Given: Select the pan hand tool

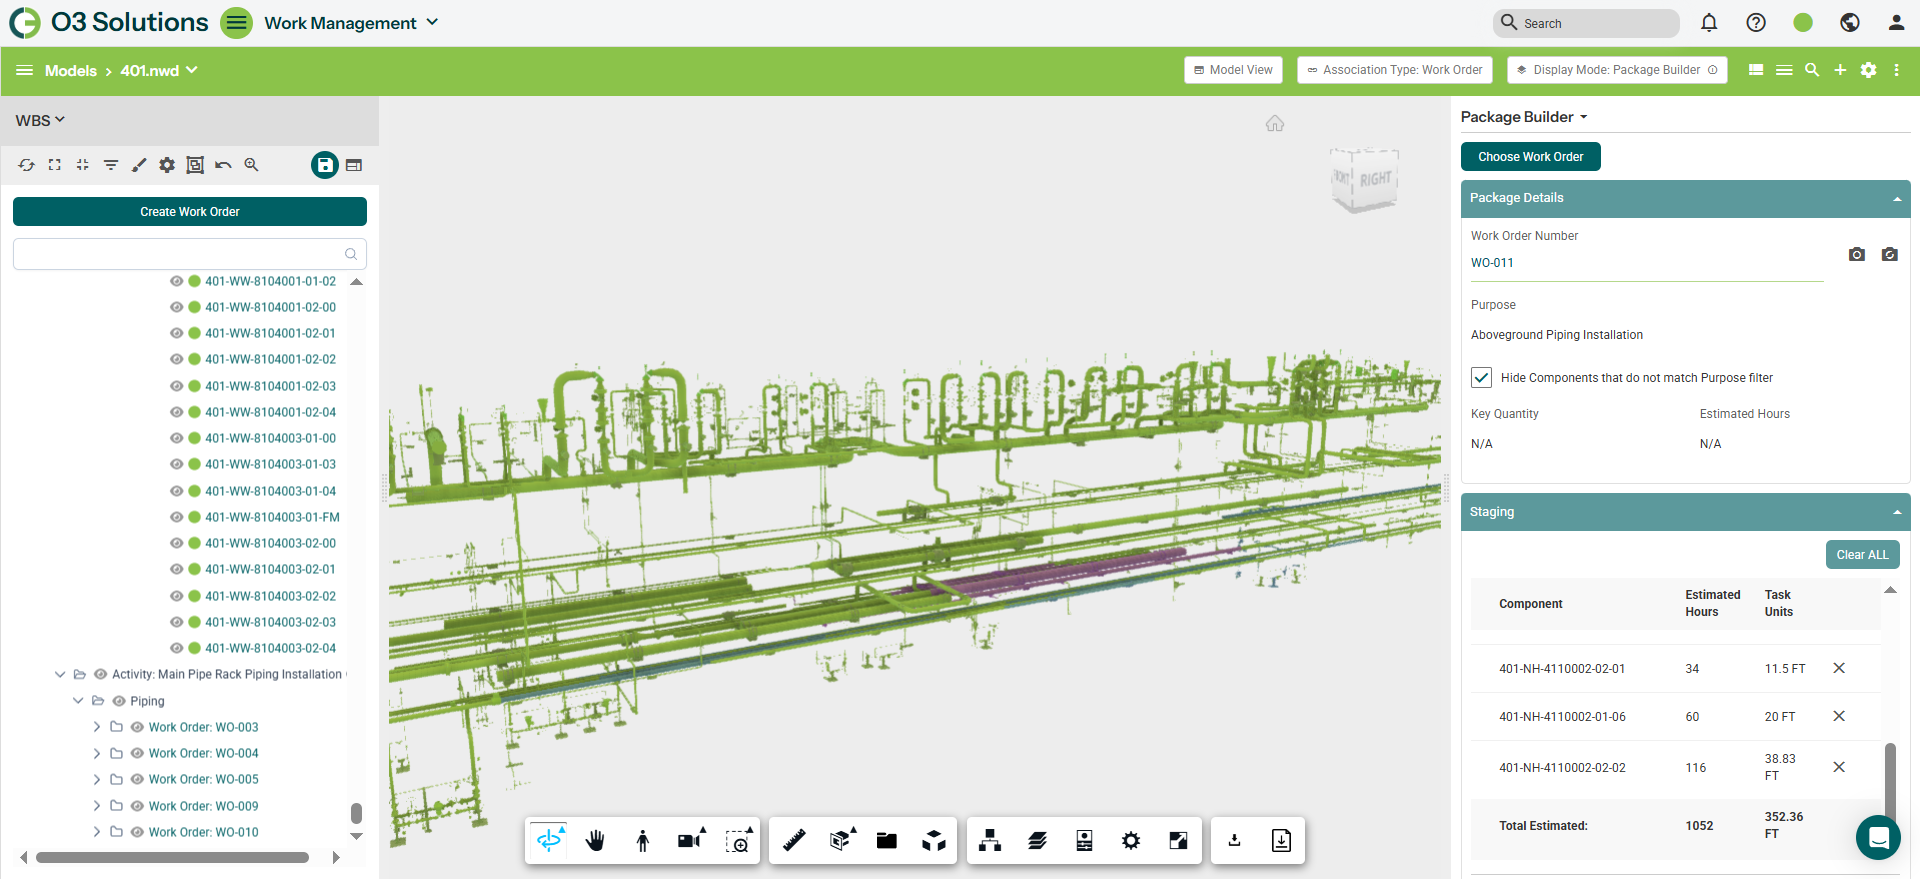Looking at the screenshot, I should pos(596,841).
